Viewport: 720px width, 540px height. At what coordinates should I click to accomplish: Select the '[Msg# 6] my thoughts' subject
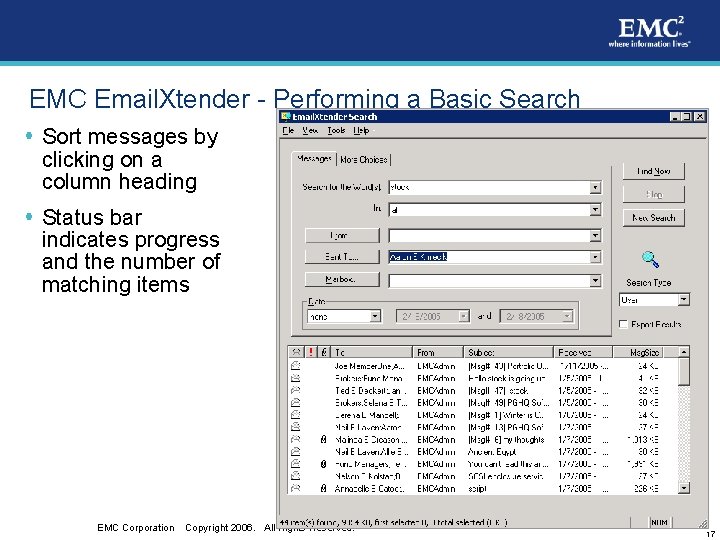tap(506, 439)
